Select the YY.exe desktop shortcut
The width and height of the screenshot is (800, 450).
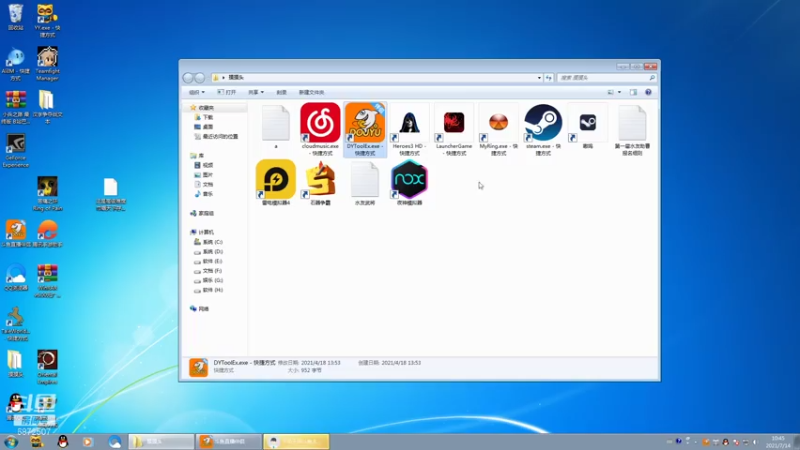point(47,20)
